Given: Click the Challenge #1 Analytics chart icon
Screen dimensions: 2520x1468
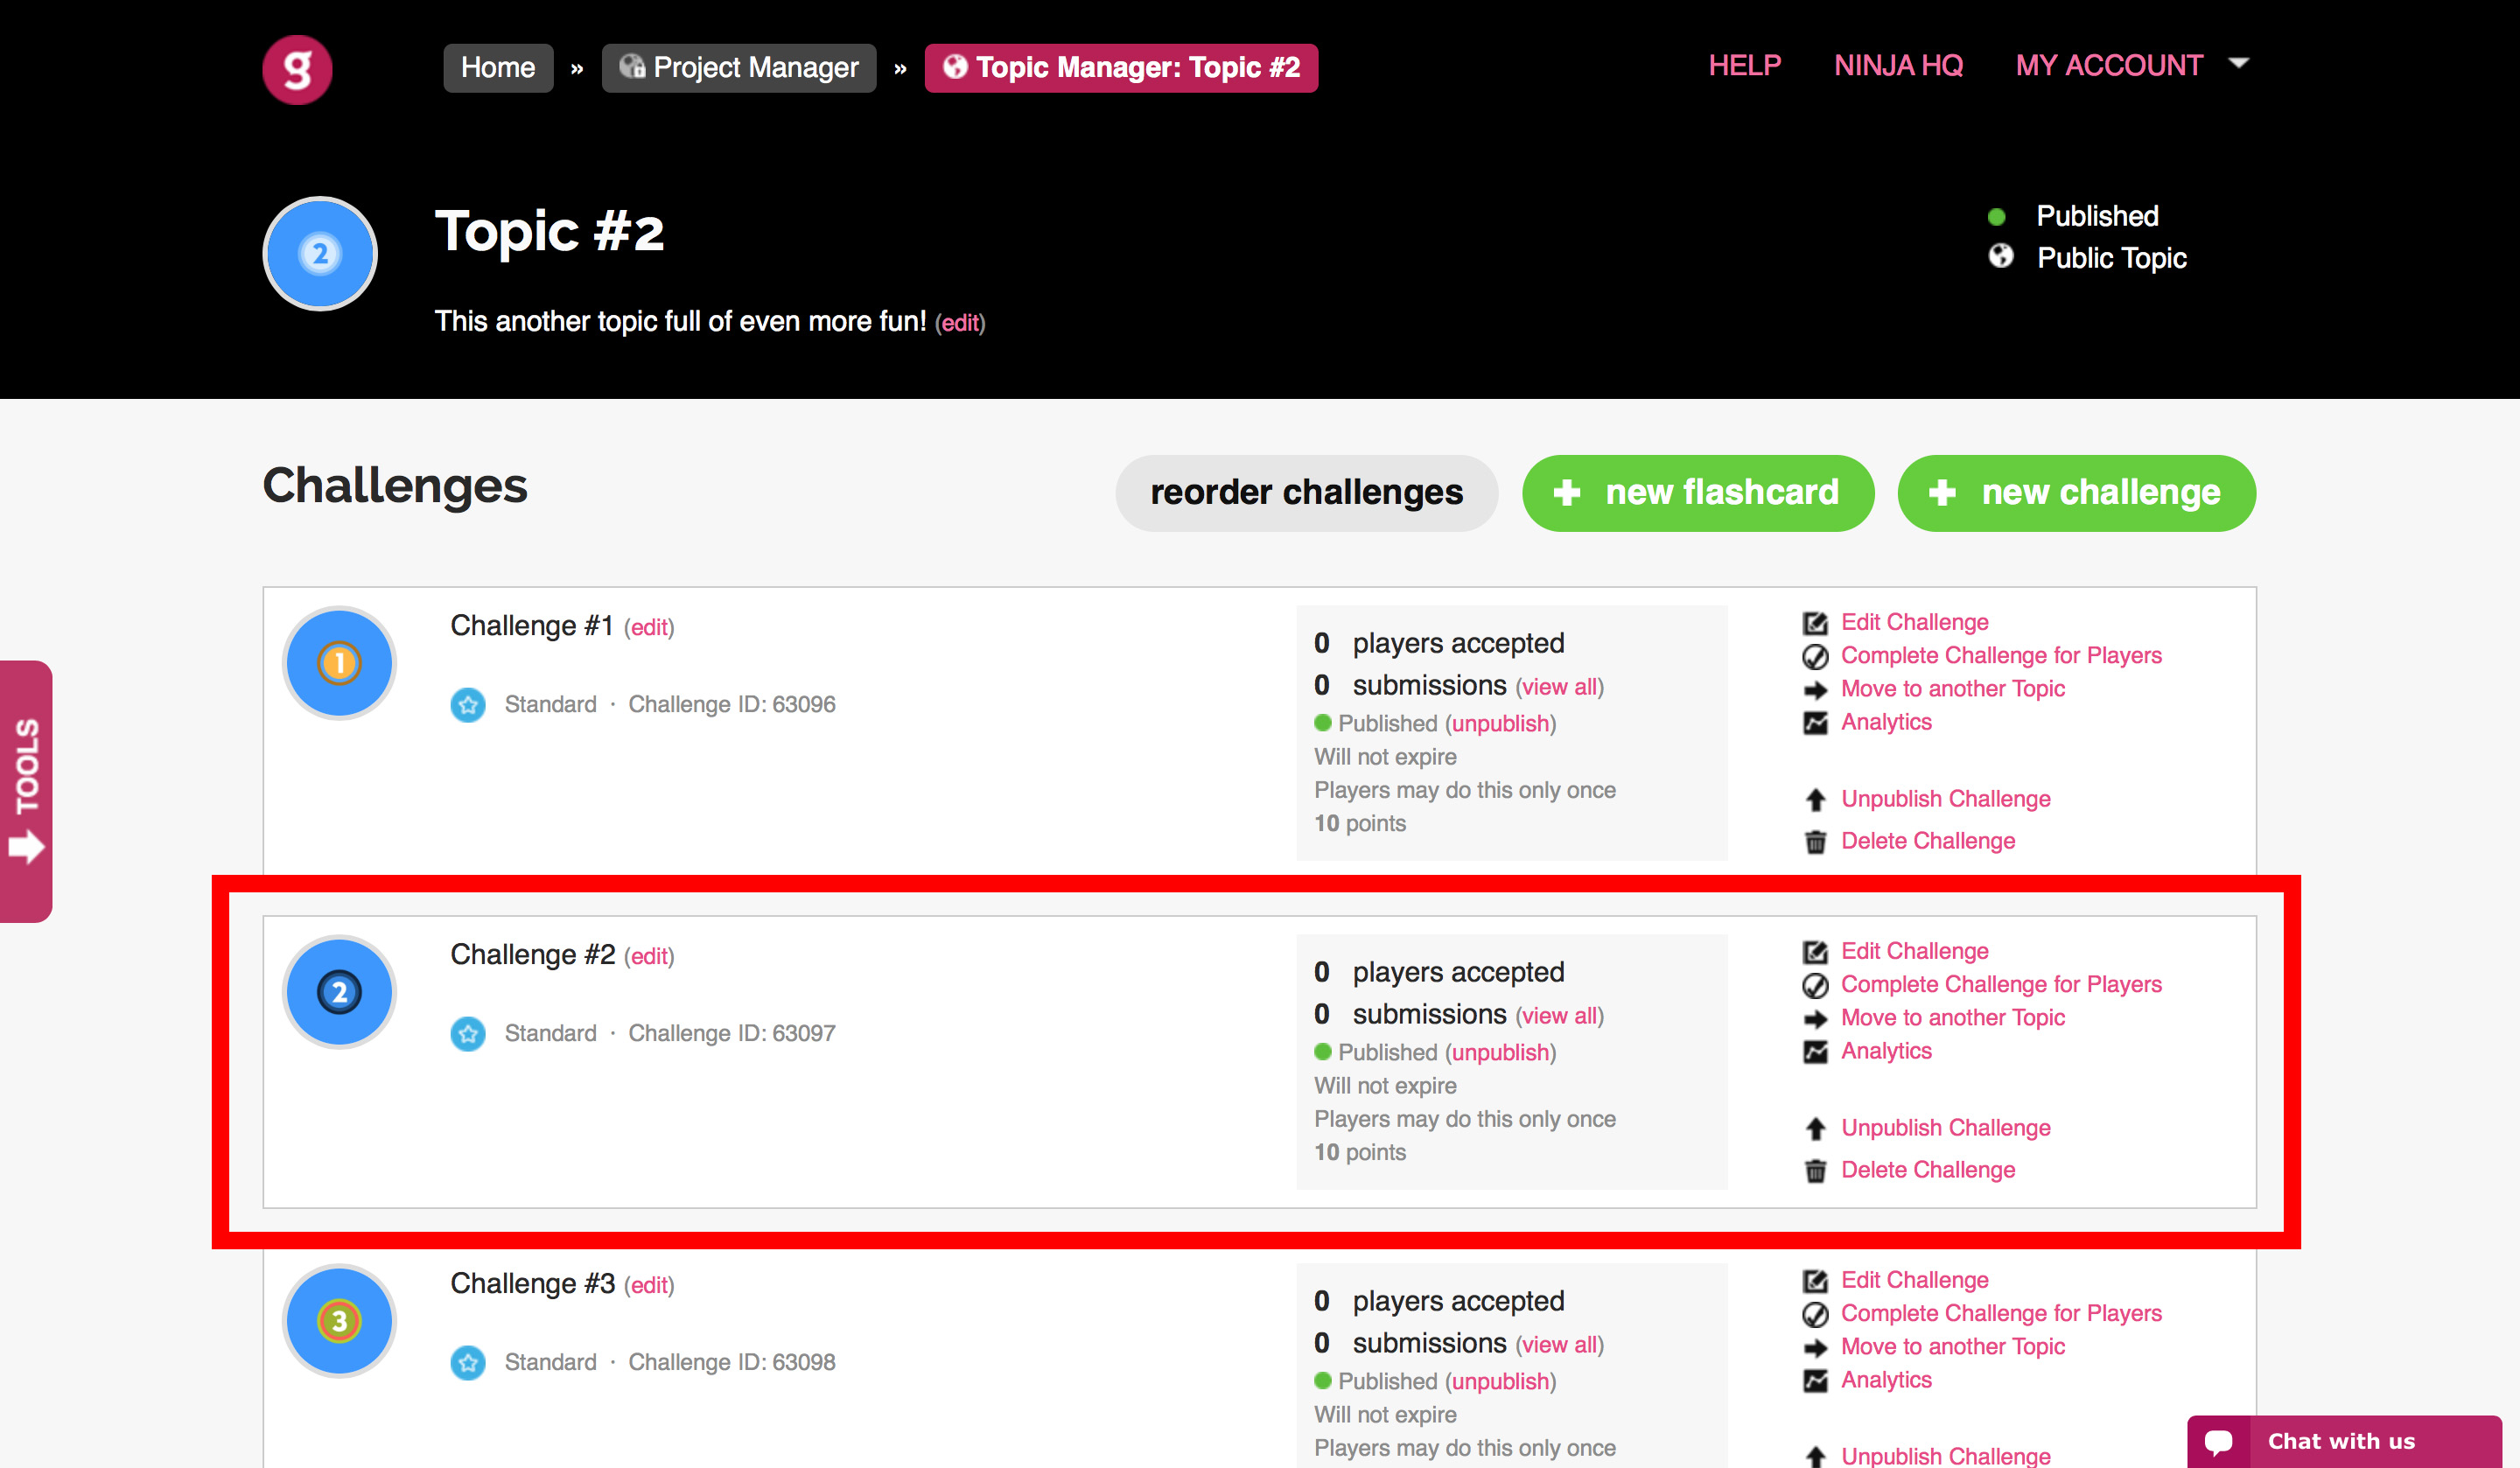Looking at the screenshot, I should [x=1815, y=722].
